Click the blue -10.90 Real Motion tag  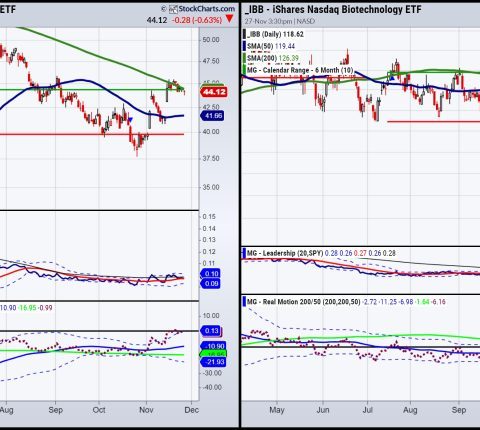[x=214, y=346]
